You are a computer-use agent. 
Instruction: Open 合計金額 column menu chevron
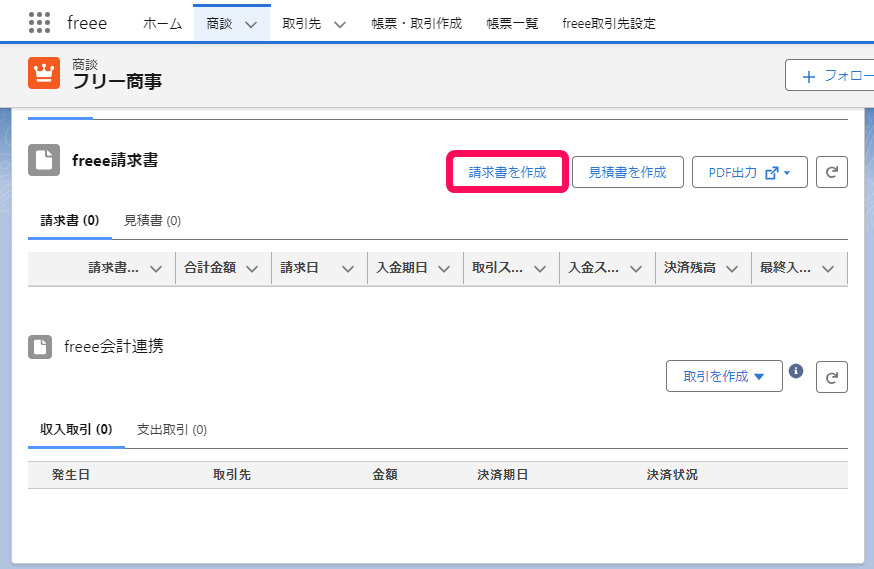pyautogui.click(x=252, y=269)
